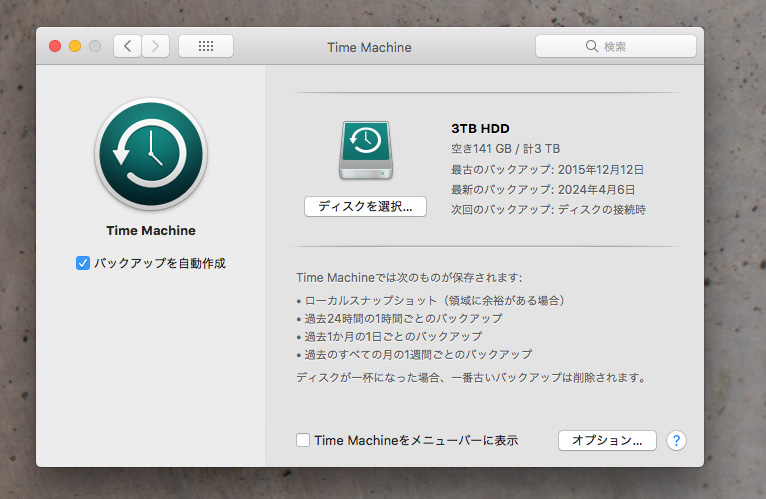The image size is (766, 499).
Task: Click the ローカルスナップショット bullet line
Action: [x=430, y=300]
